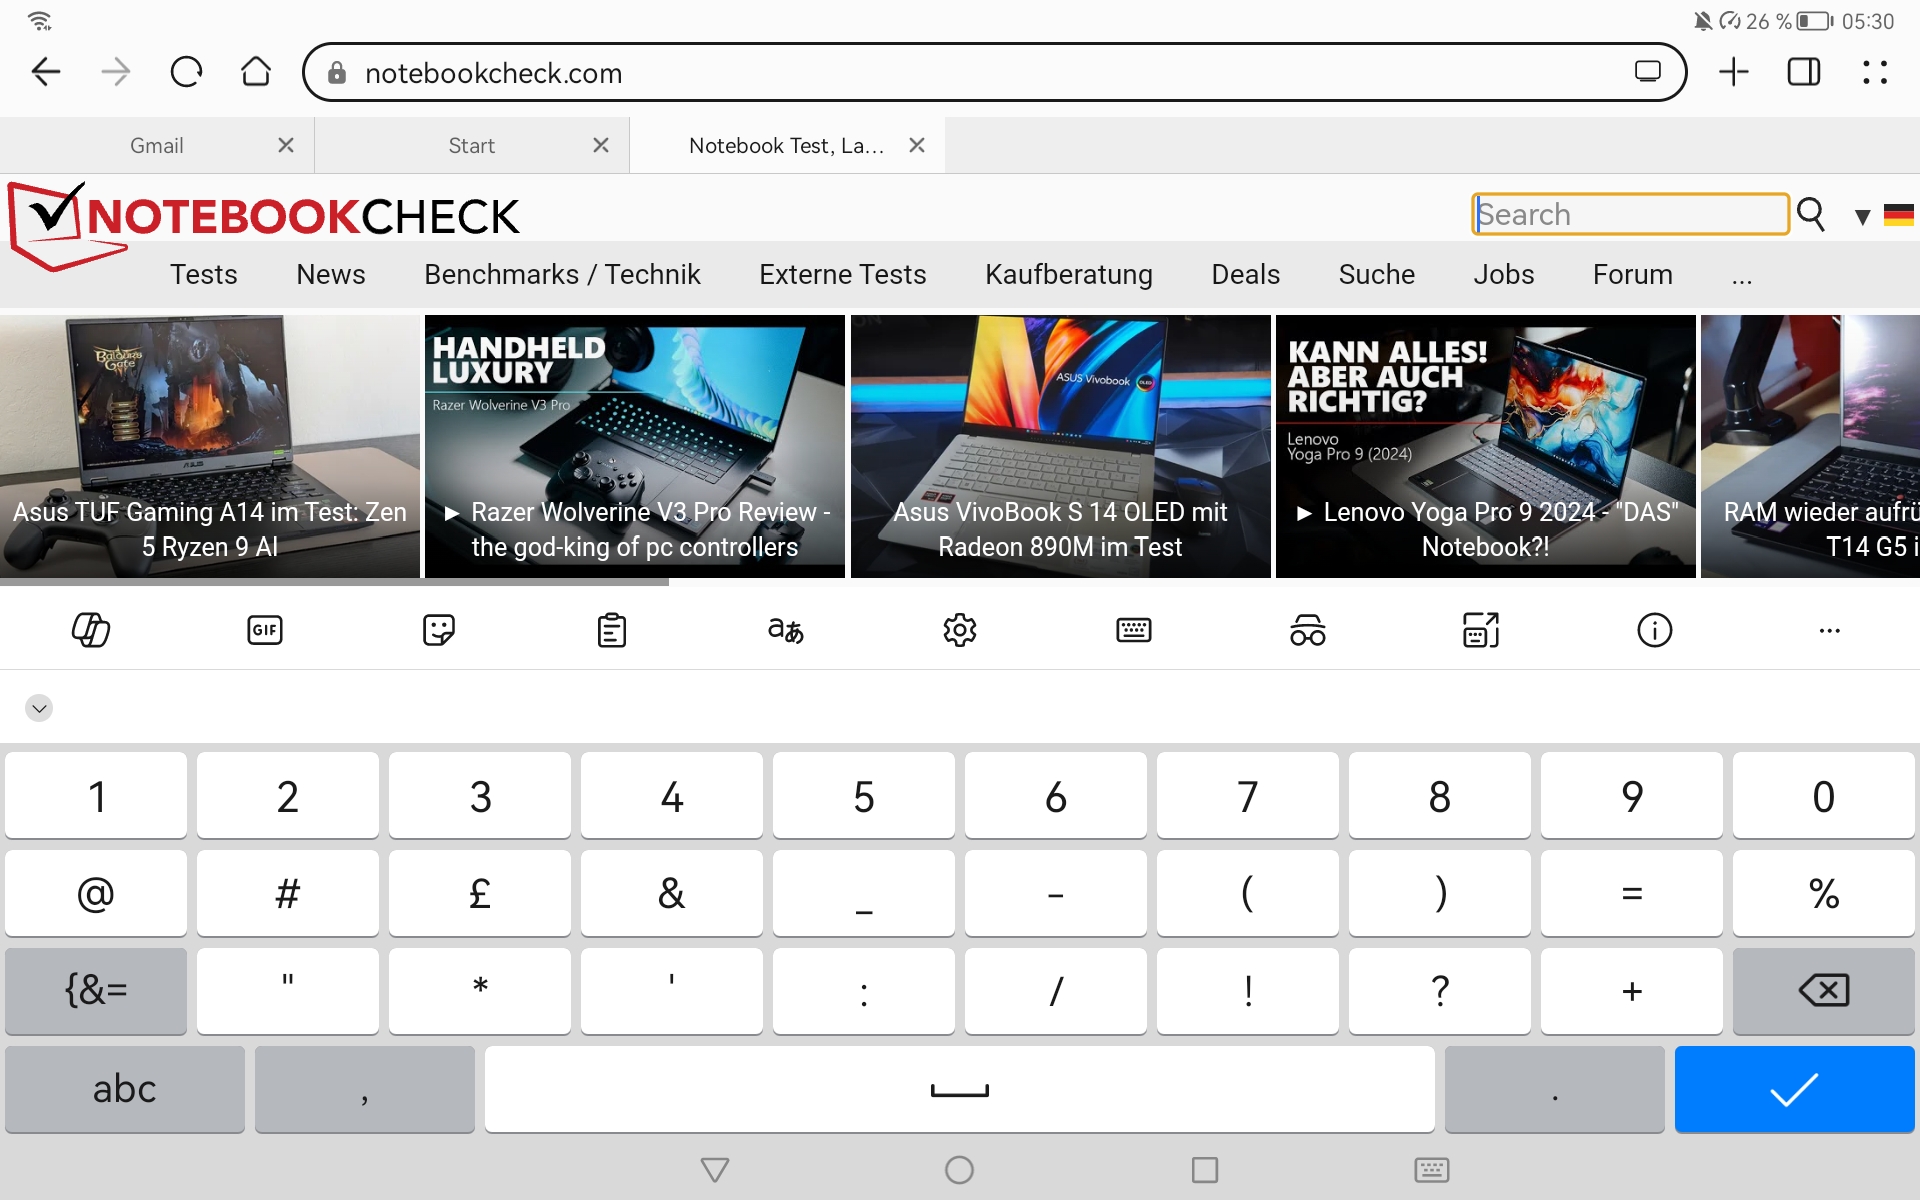
Task: Tap the @ key
Action: (x=96, y=893)
